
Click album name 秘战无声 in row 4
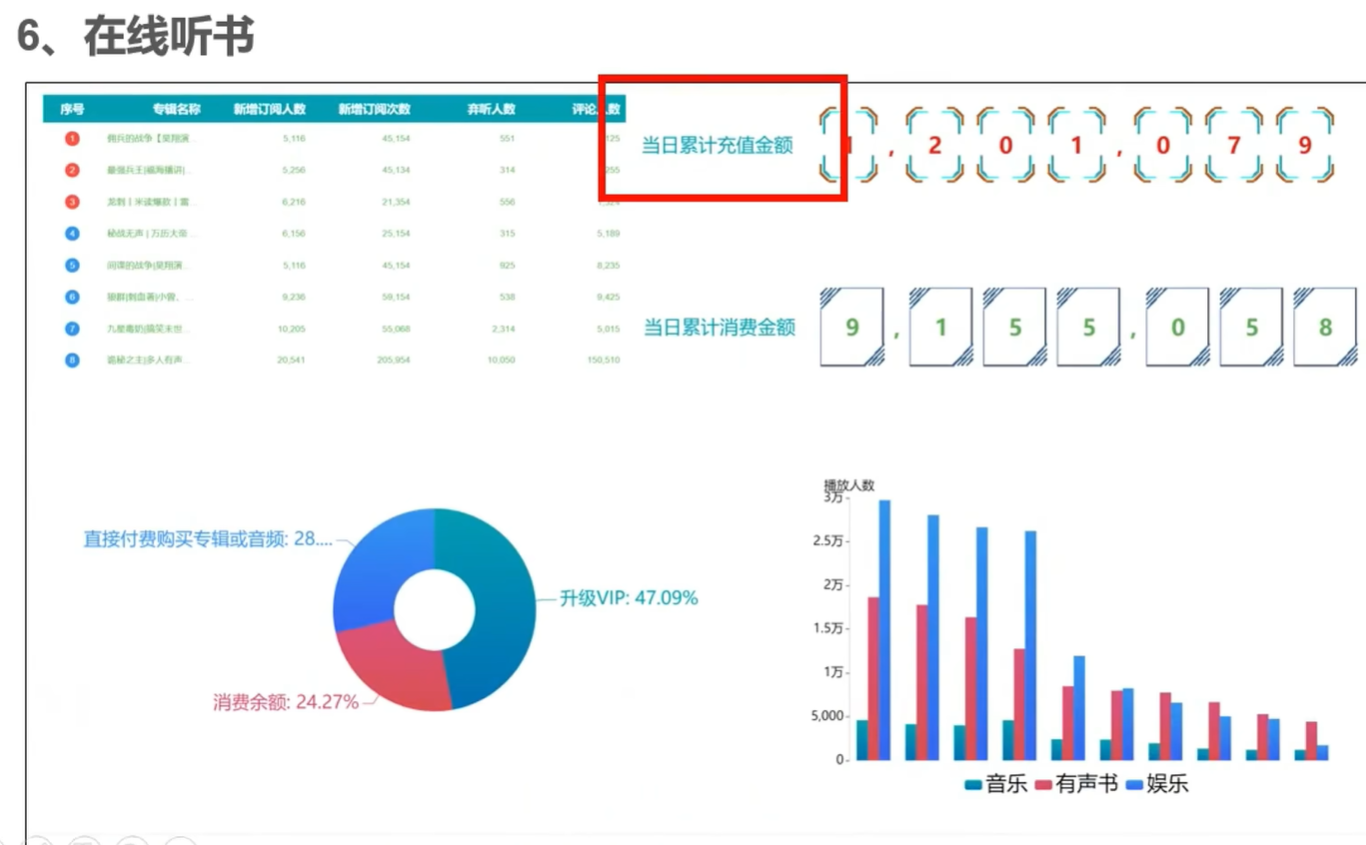click(153, 233)
